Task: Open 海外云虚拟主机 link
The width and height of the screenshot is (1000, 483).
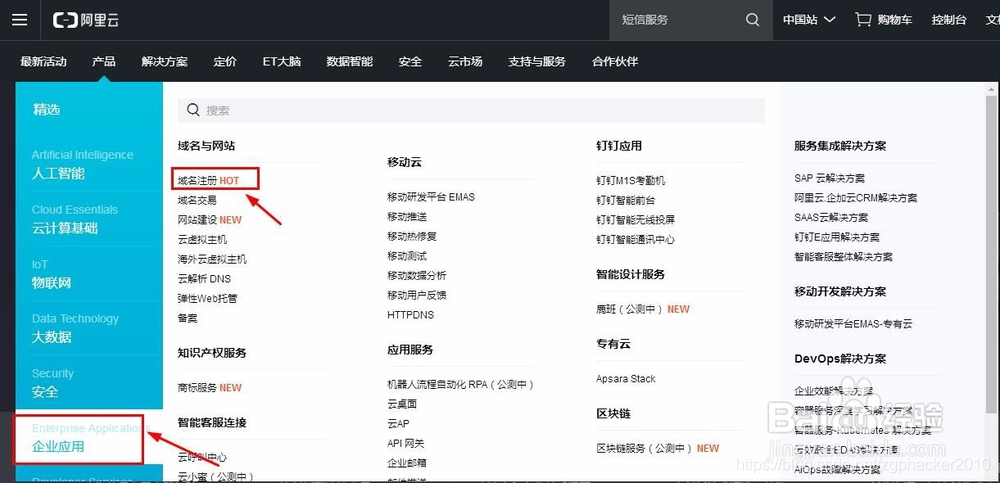Action: click(212, 259)
